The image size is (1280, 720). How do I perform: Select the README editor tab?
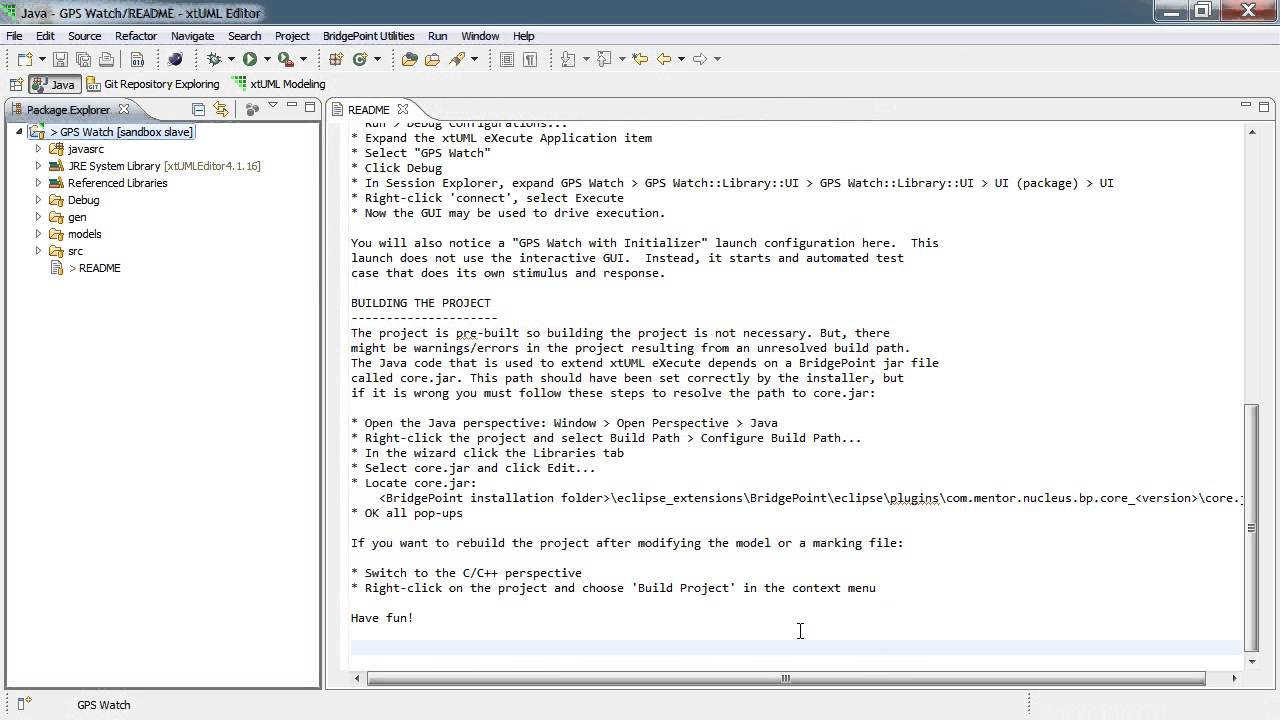point(368,110)
